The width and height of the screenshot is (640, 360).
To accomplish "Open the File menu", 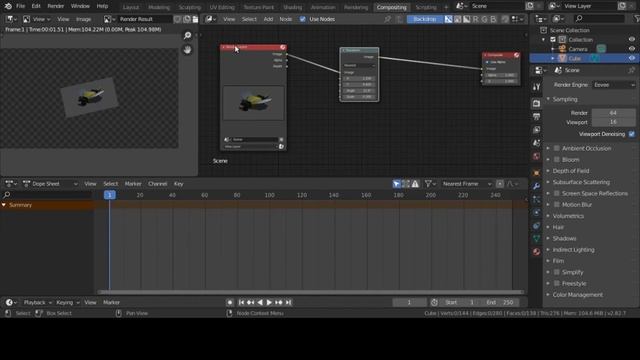I will (x=20, y=6).
